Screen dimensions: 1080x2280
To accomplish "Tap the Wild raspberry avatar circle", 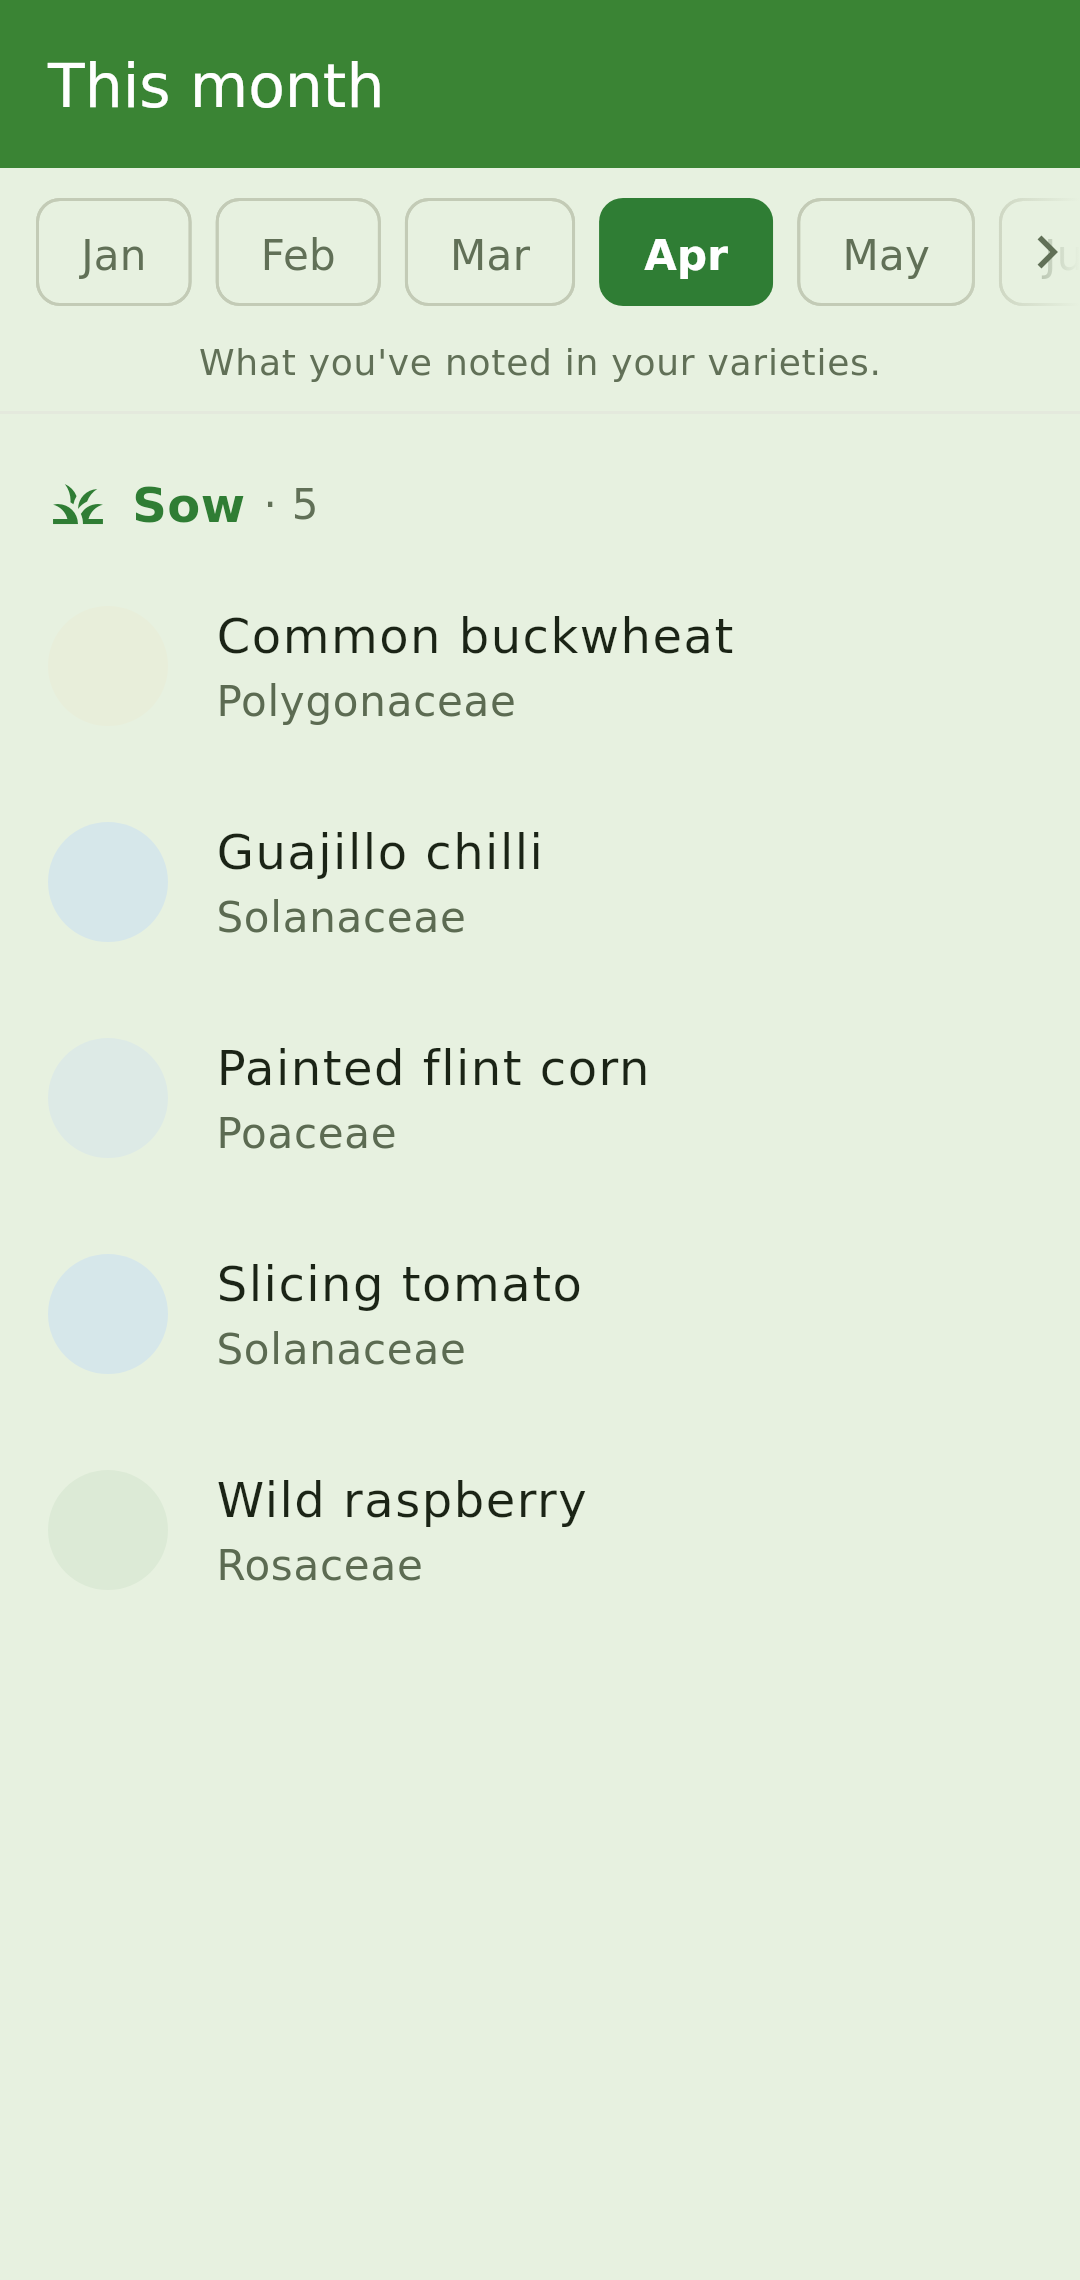I will (x=108, y=1530).
